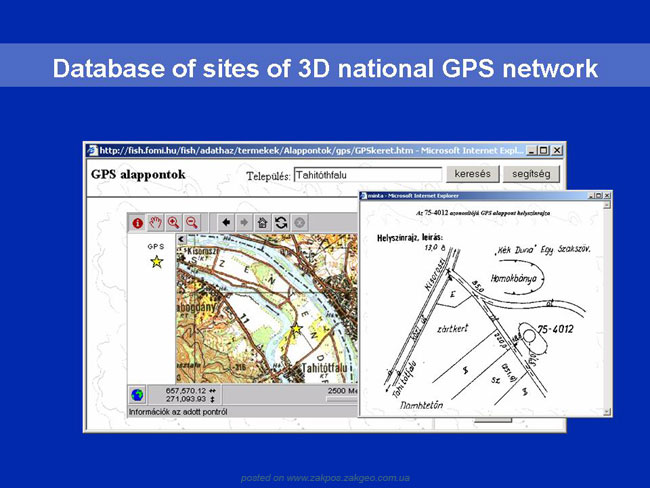650x488 pixels.
Task: Click the keresés search button
Action: coord(473,174)
